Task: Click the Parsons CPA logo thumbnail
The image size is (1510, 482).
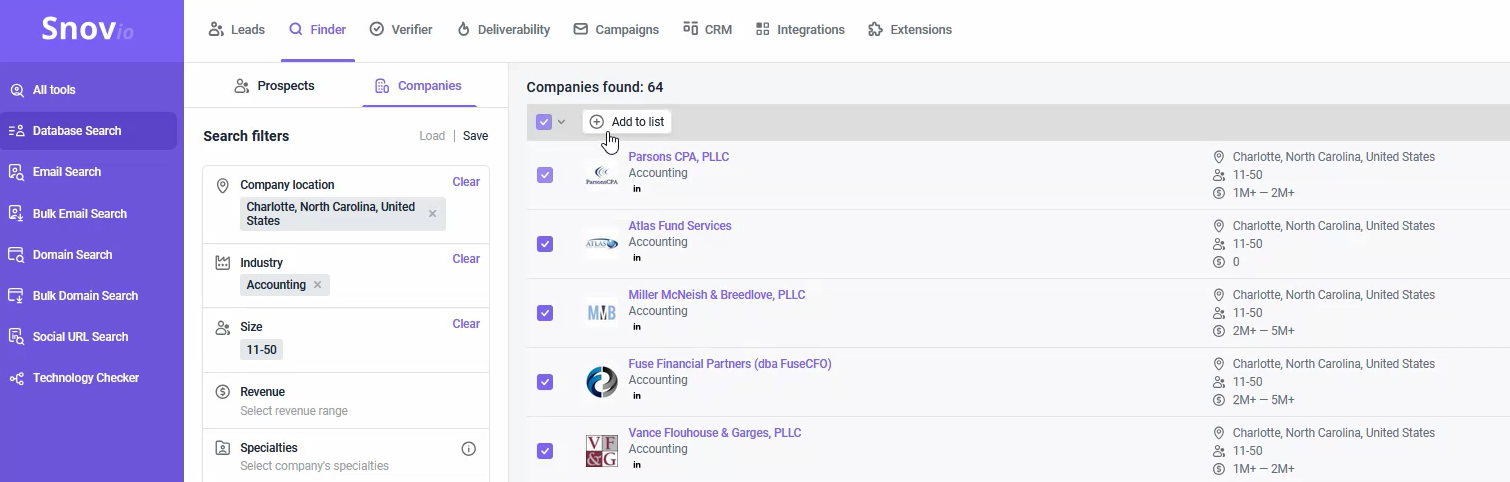Action: click(602, 175)
